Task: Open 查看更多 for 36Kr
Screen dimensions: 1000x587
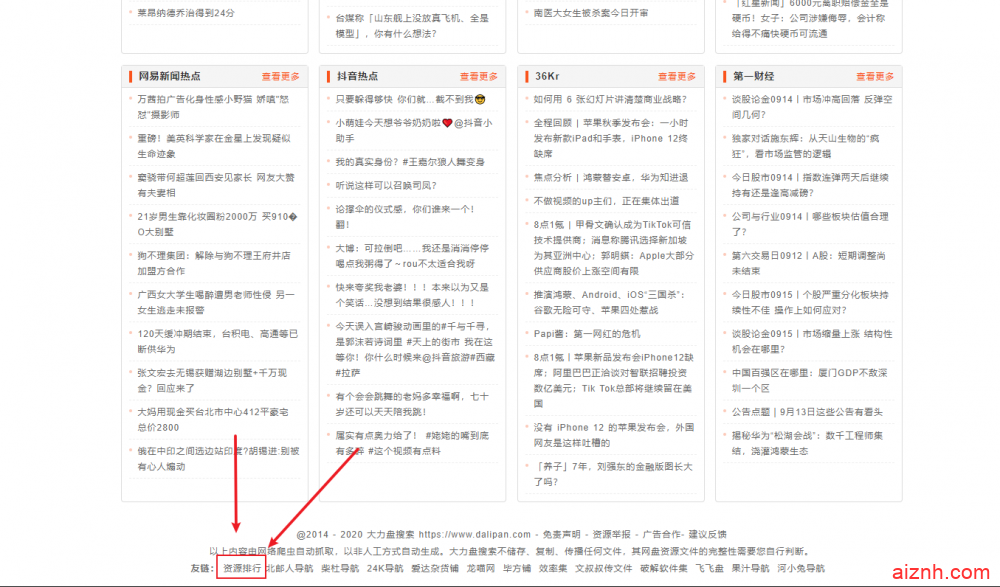Action: [676, 75]
